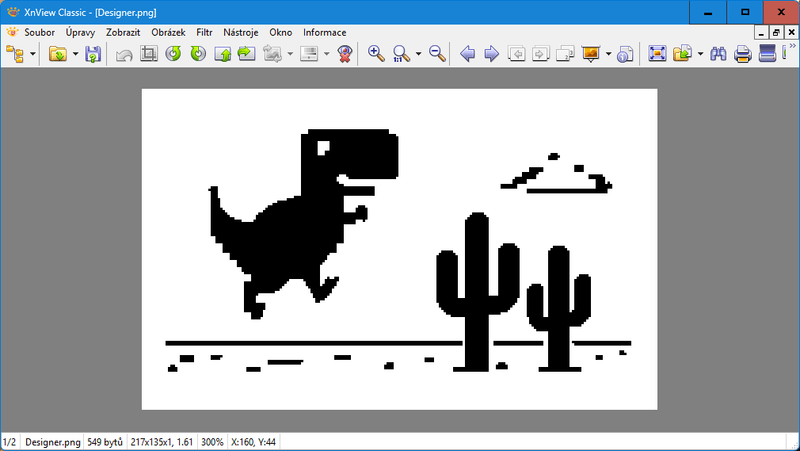Minimize the inner Designer.png document window

761,33
